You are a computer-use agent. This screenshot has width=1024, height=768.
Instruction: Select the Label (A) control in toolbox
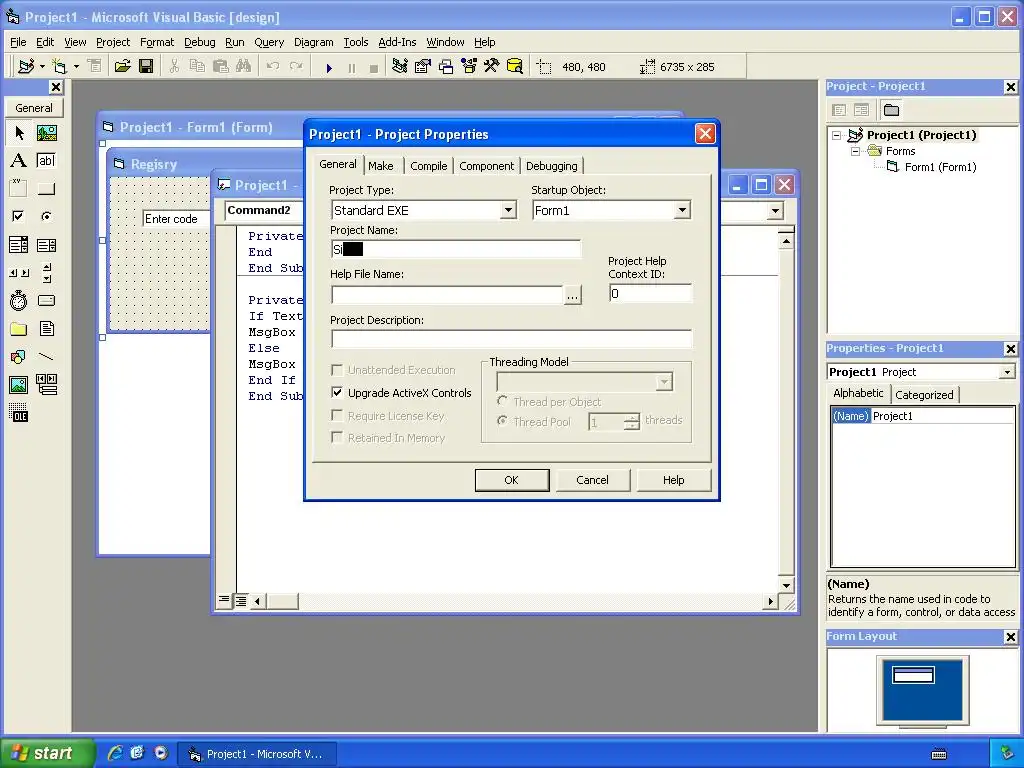click(x=19, y=161)
